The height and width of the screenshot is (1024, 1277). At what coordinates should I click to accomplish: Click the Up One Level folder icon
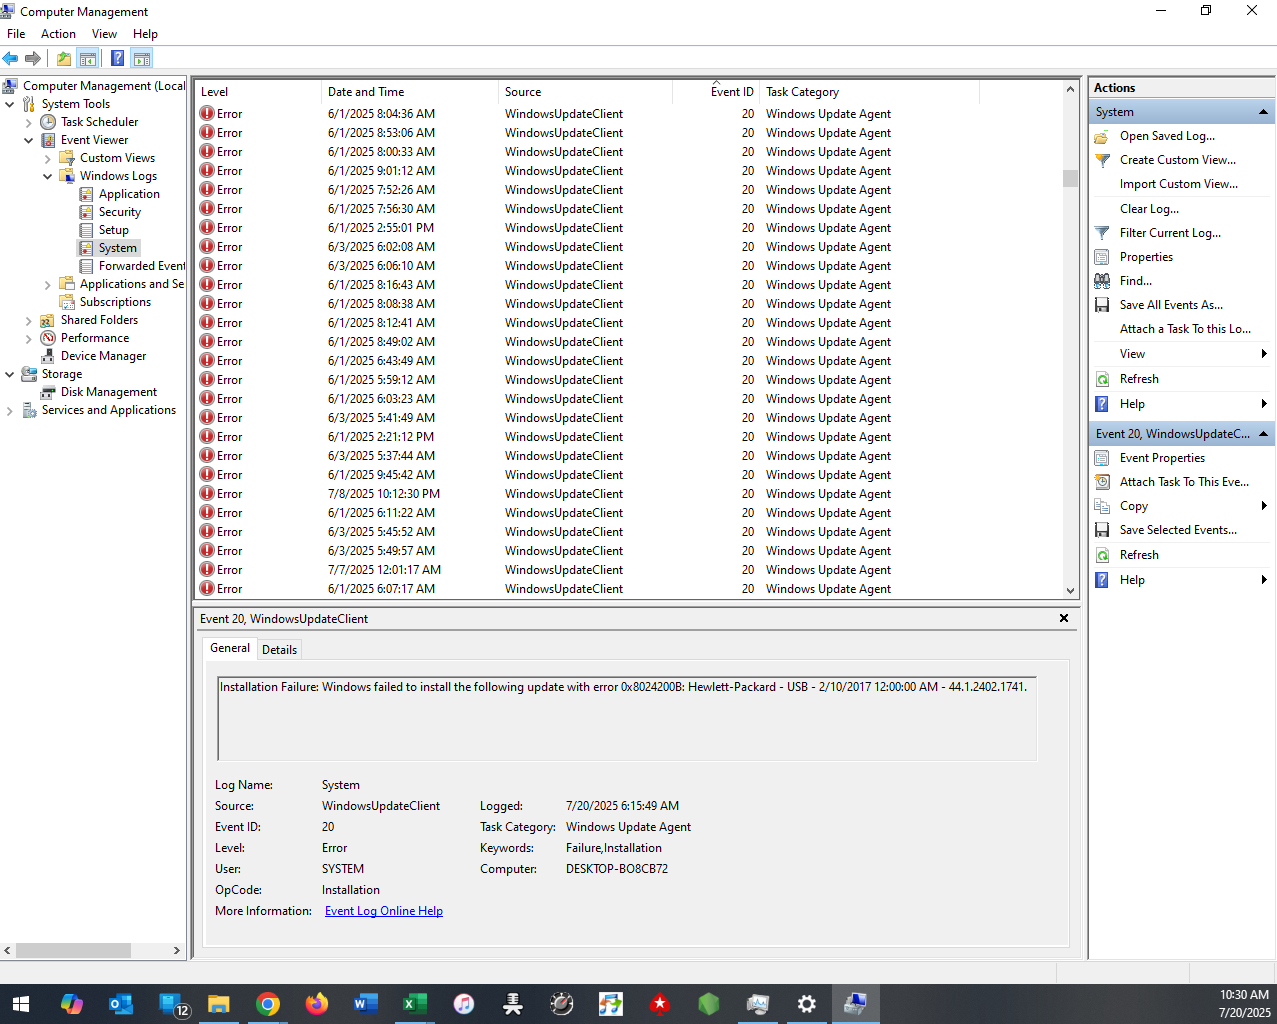(64, 58)
